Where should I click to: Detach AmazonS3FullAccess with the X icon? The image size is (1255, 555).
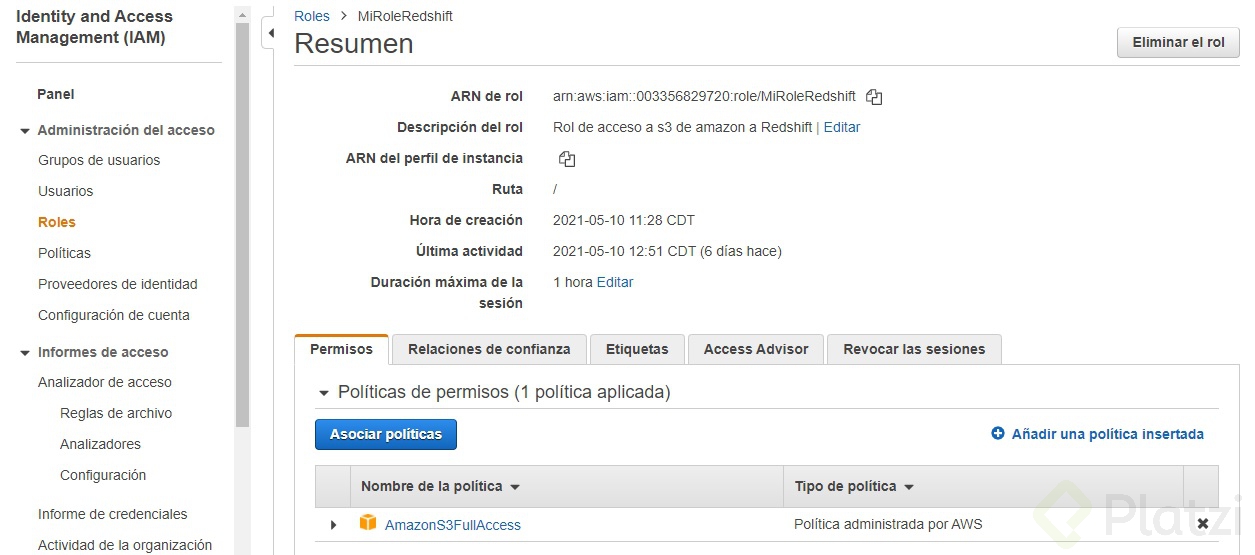1202,523
